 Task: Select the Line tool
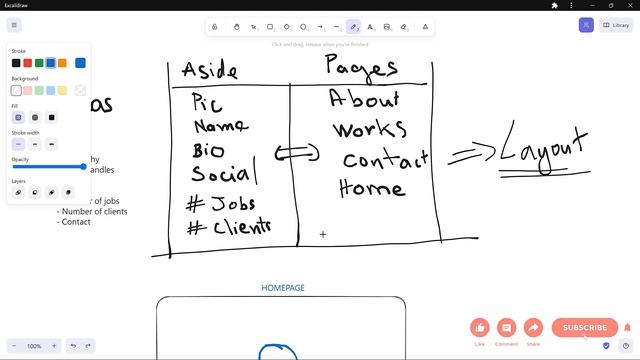click(x=337, y=27)
